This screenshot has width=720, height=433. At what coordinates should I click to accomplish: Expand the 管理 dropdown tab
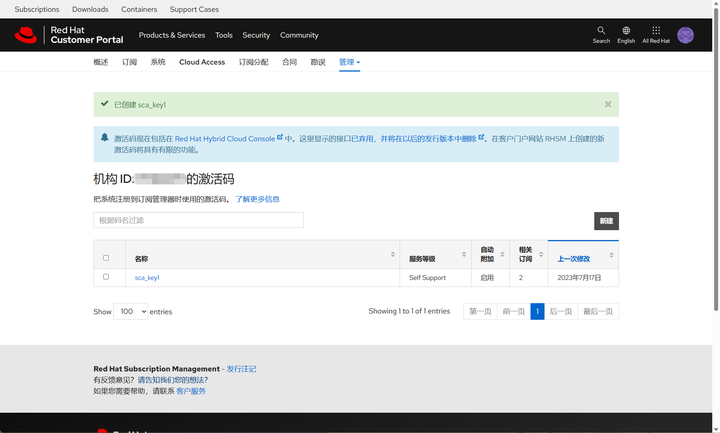pyautogui.click(x=349, y=62)
